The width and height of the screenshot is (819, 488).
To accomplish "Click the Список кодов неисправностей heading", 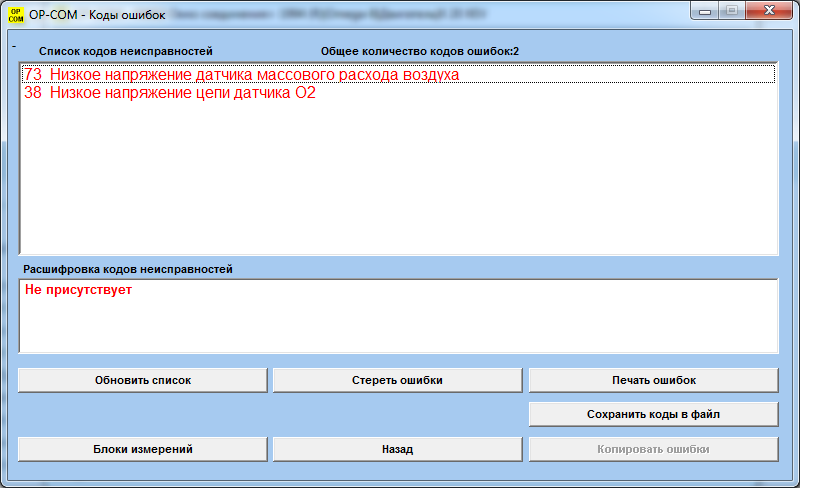I will point(126,51).
